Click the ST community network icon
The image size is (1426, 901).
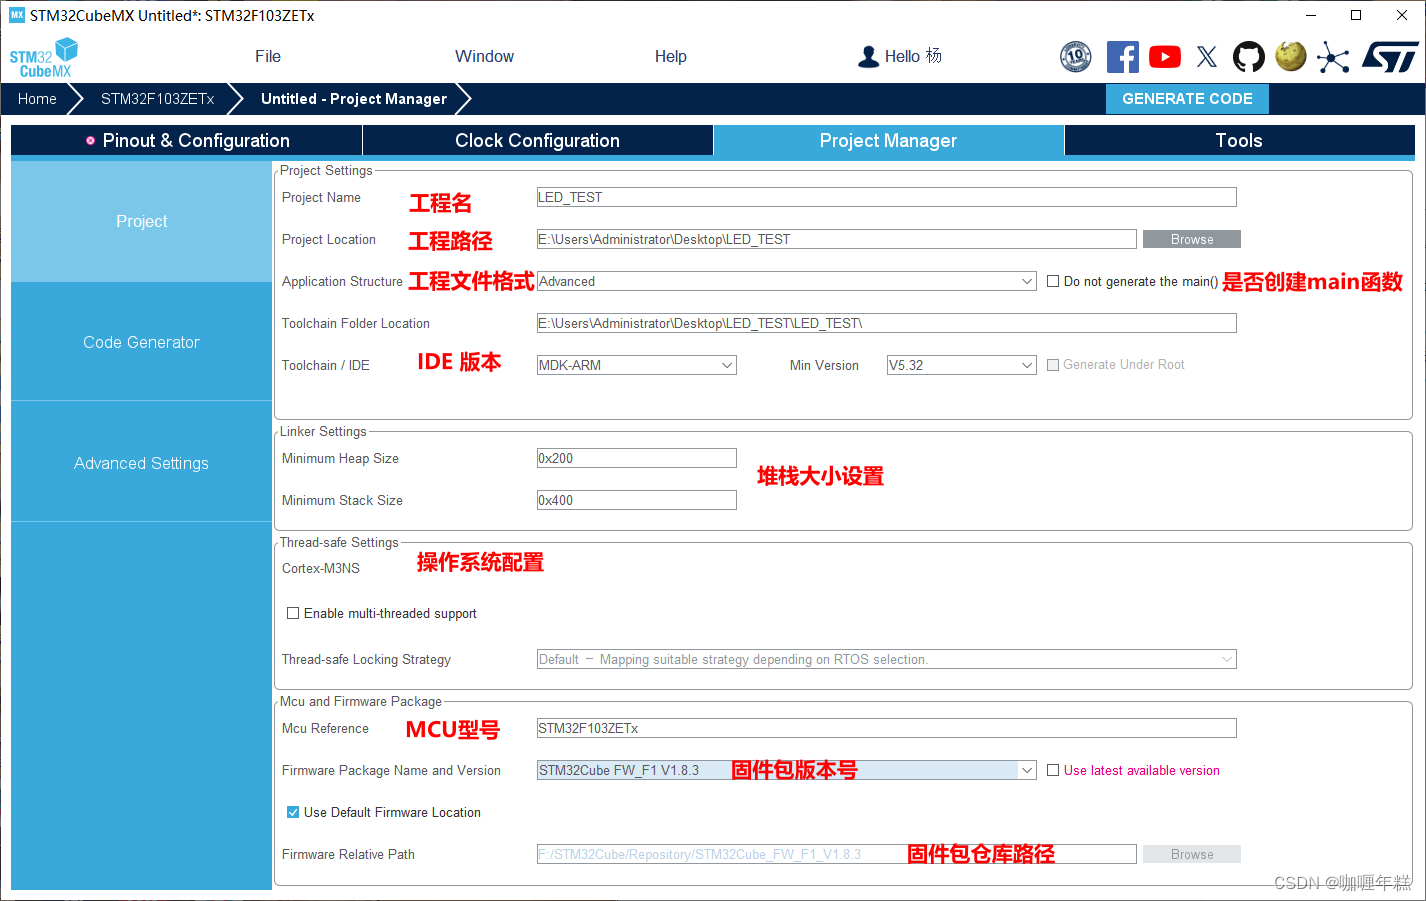[x=1333, y=57]
